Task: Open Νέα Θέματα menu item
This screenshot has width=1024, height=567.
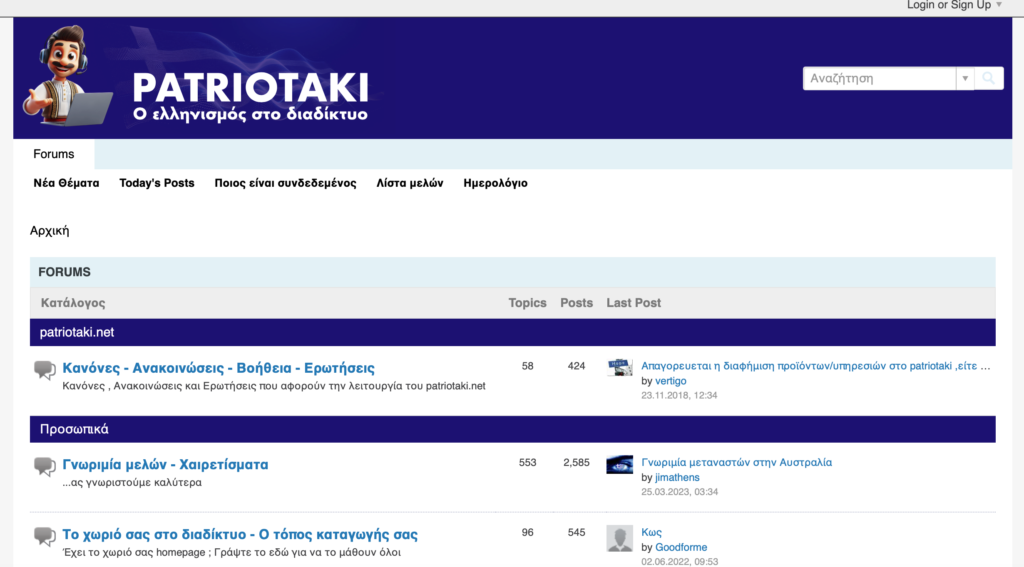Action: coord(66,183)
